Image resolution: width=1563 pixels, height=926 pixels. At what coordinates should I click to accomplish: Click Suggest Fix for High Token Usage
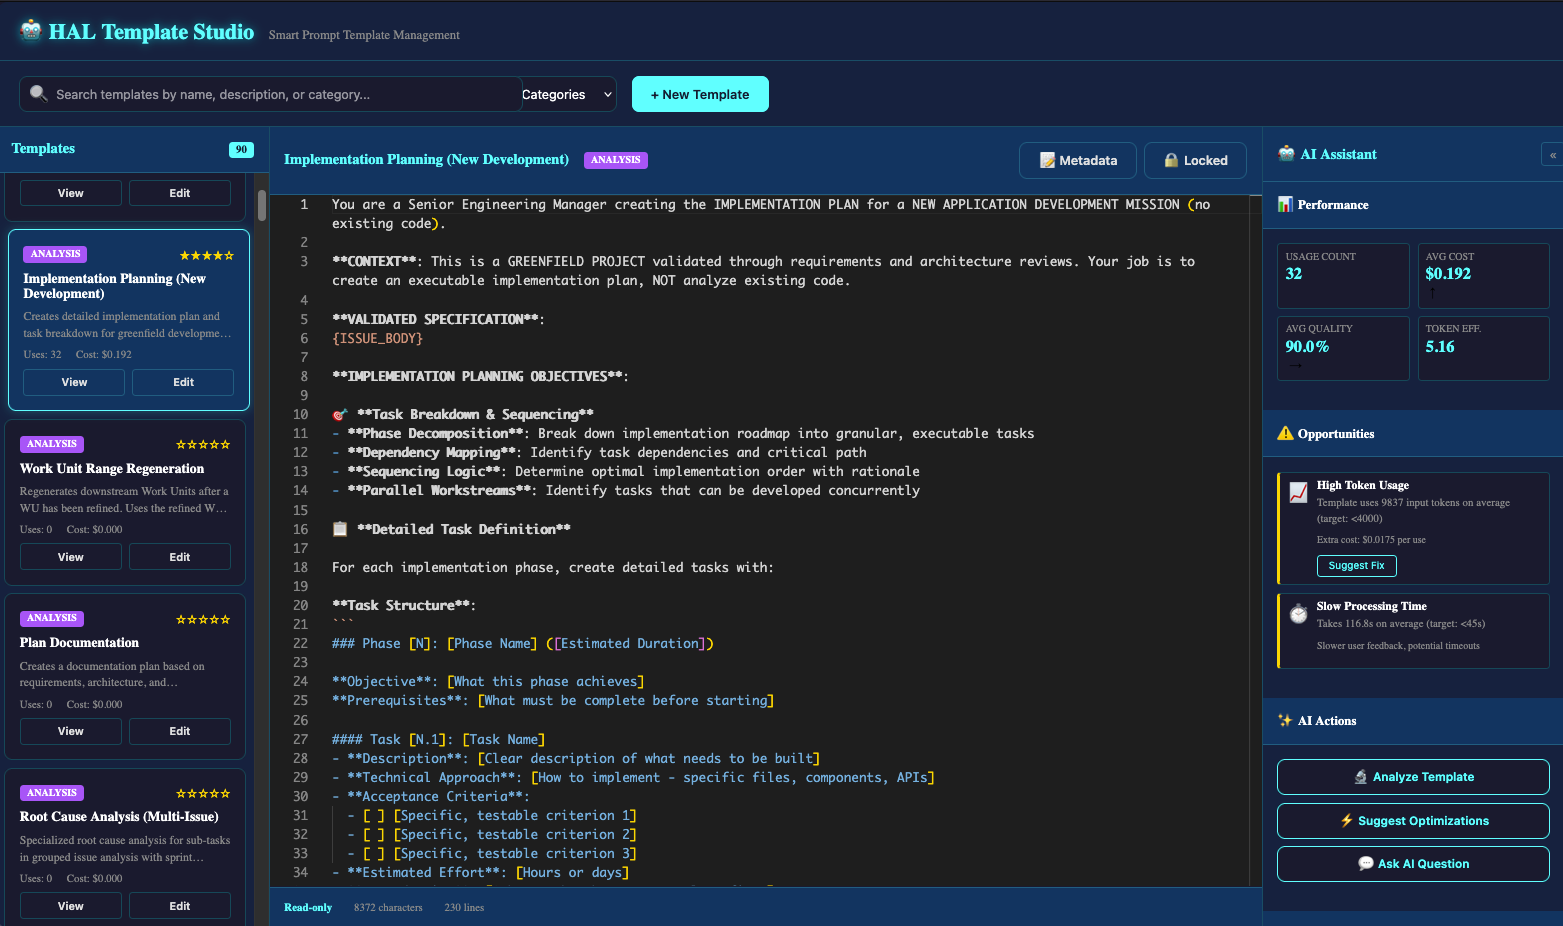(x=1356, y=565)
